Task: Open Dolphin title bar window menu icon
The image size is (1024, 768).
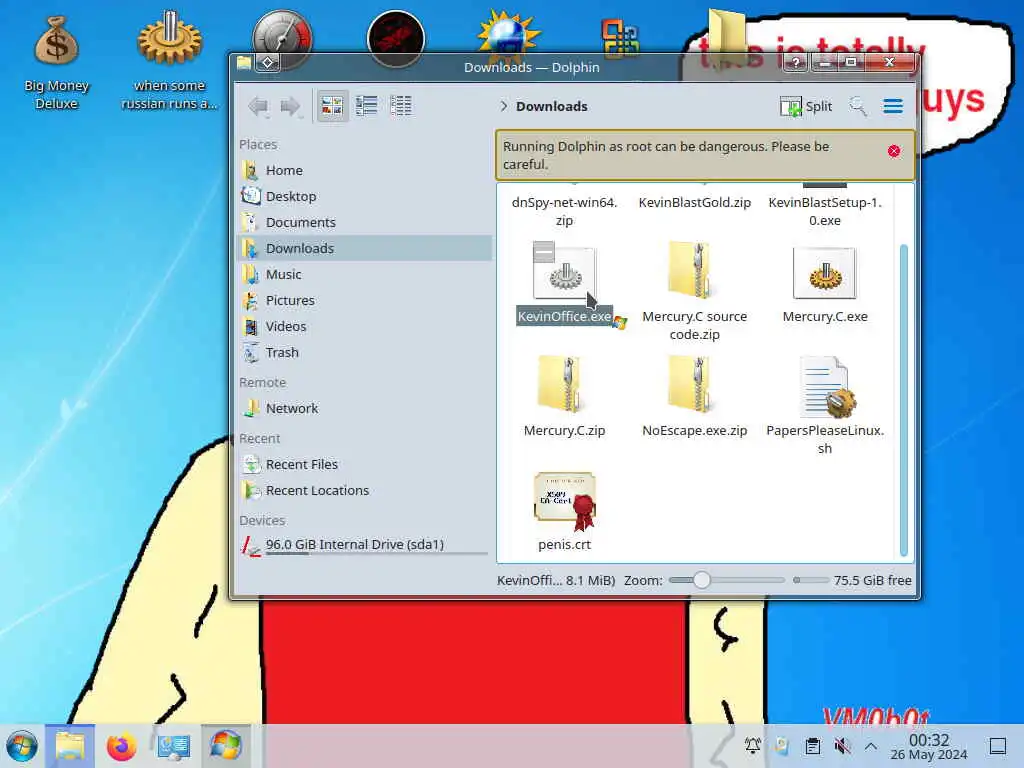Action: pyautogui.click(x=244, y=63)
